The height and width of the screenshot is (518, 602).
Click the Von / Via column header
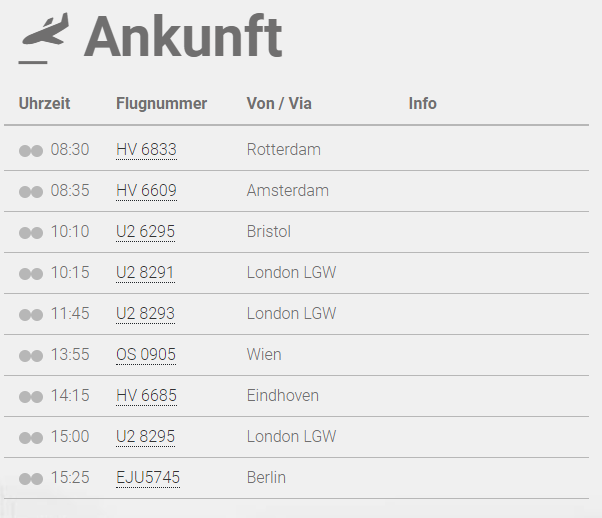coord(279,104)
